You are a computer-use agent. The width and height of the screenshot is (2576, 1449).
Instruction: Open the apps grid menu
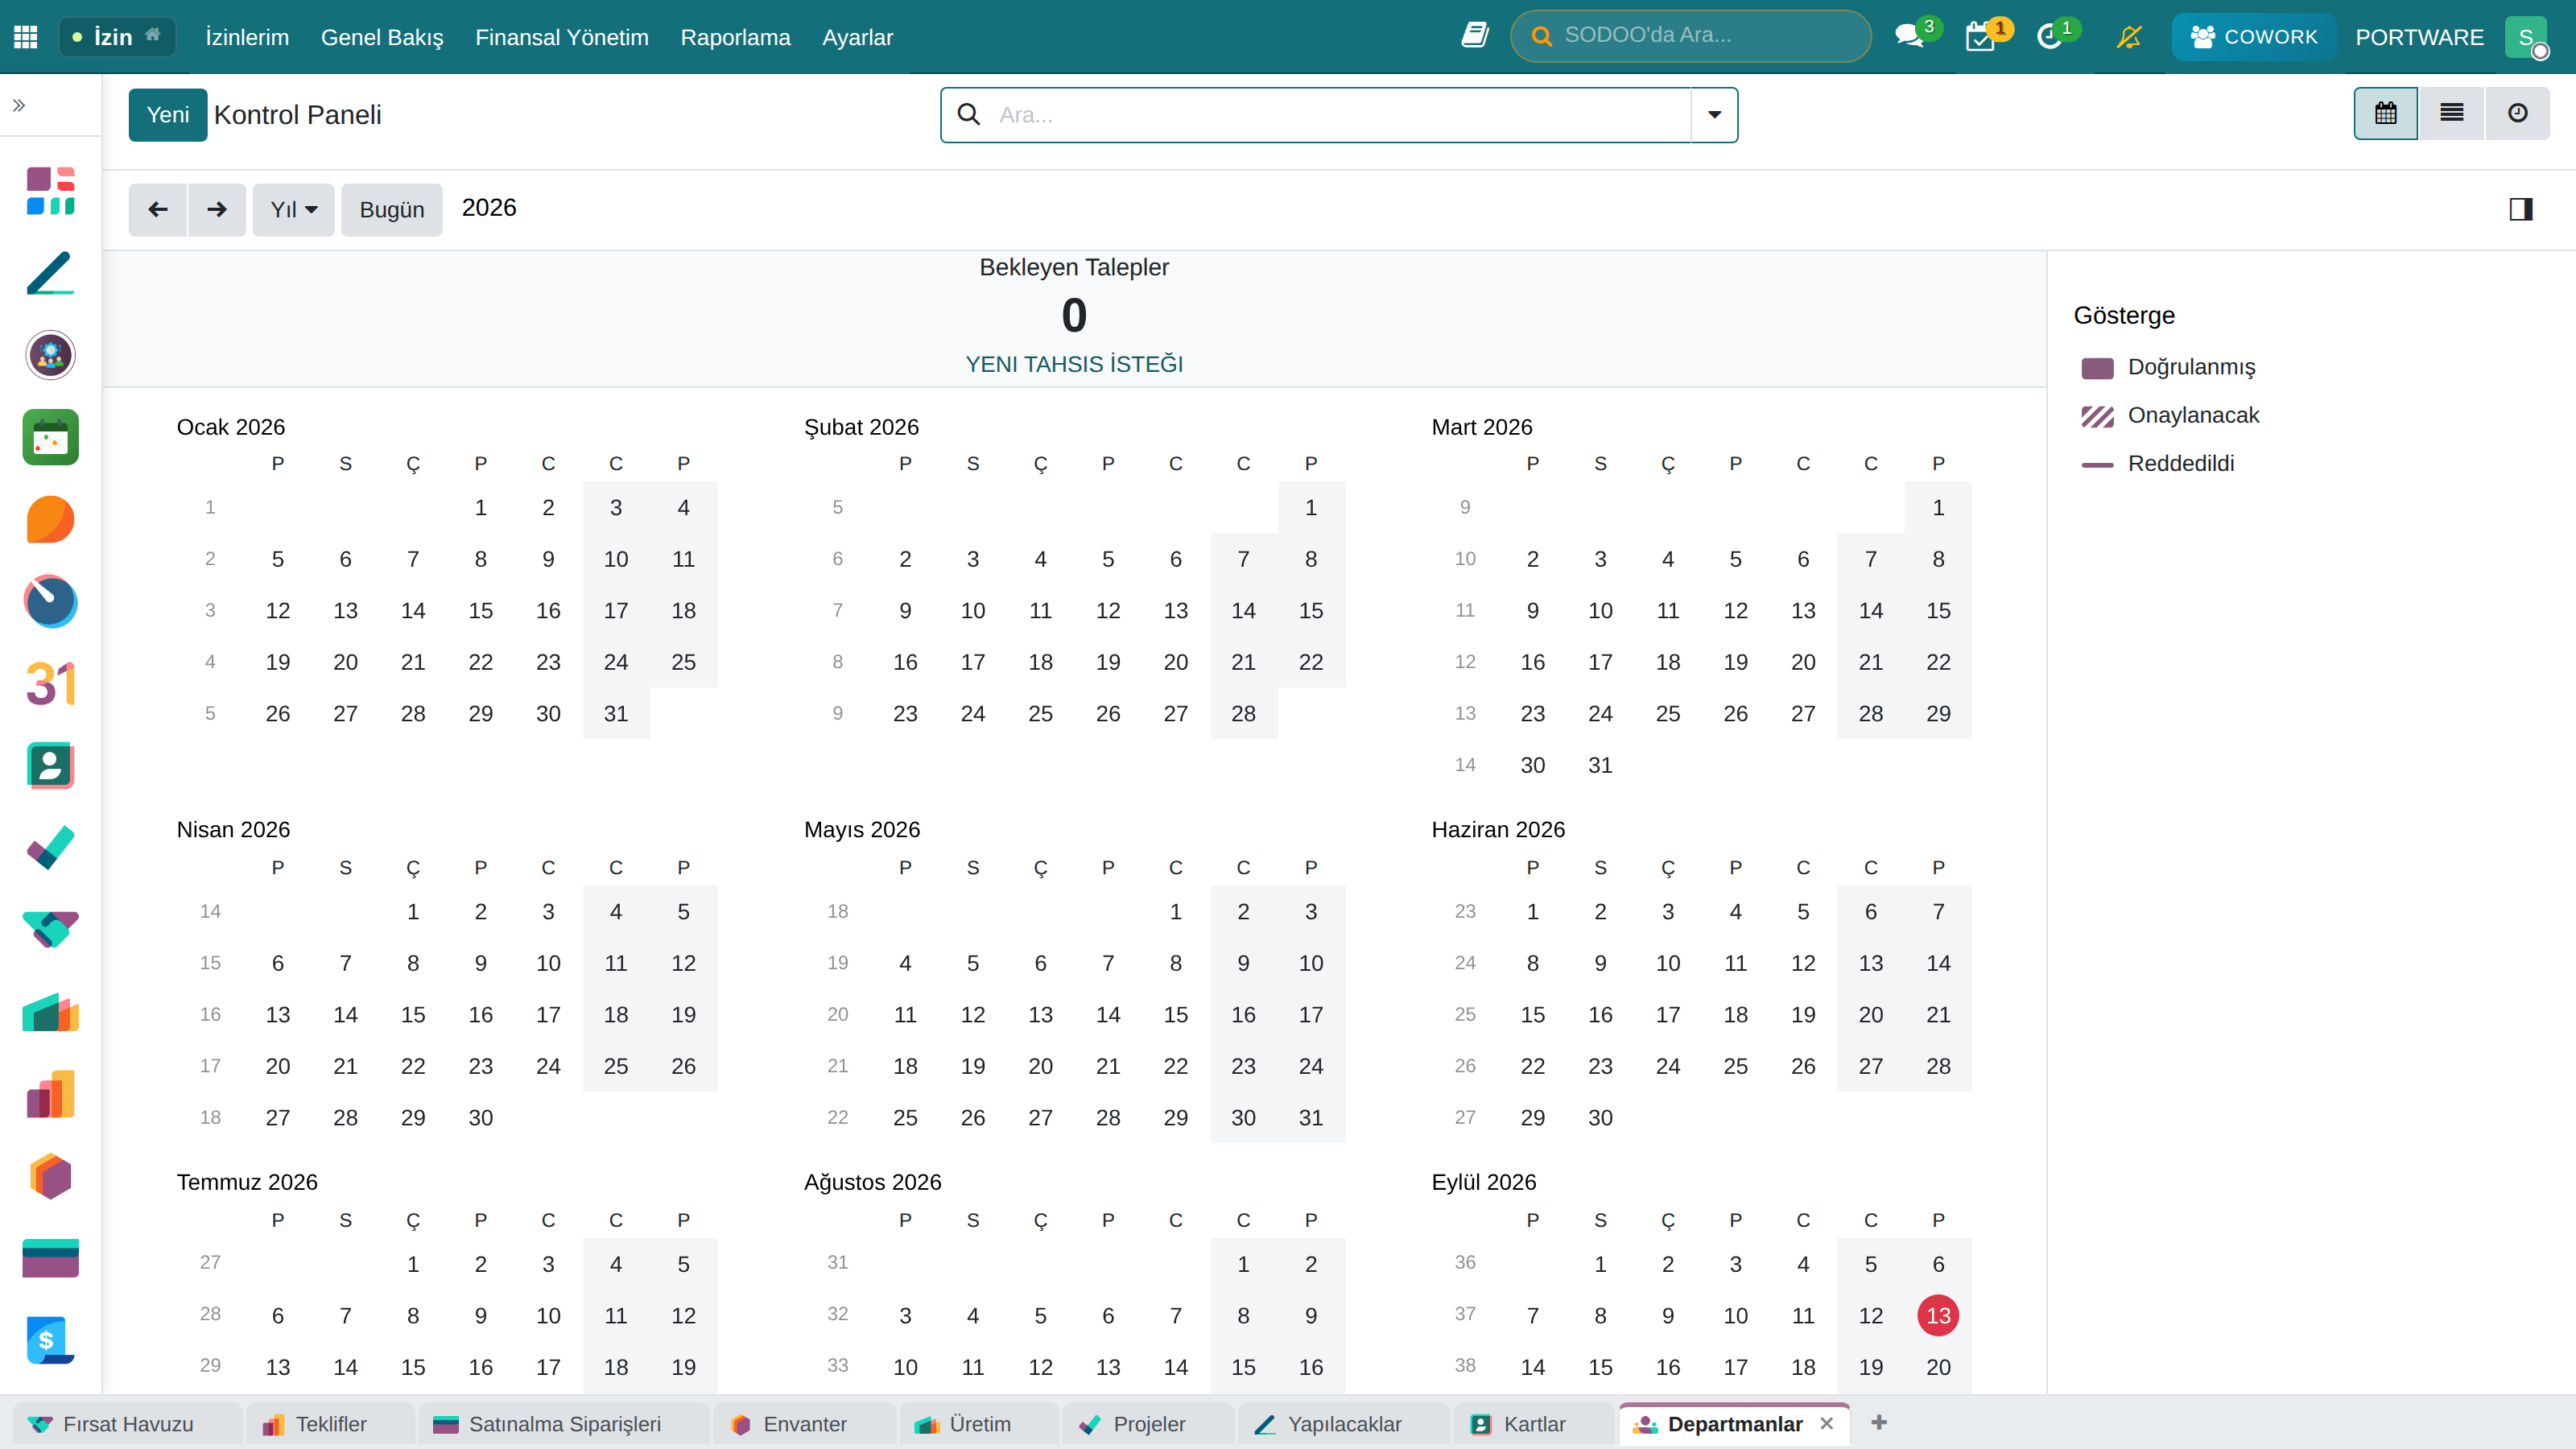[26, 37]
